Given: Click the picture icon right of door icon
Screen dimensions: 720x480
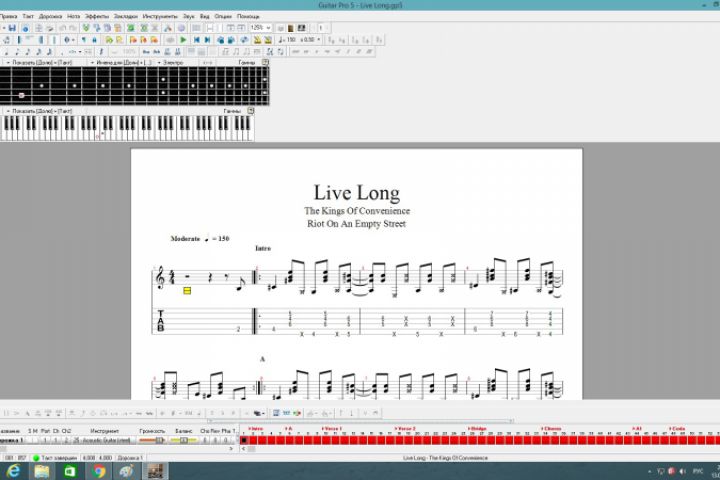Looking at the screenshot, I should click(302, 28).
